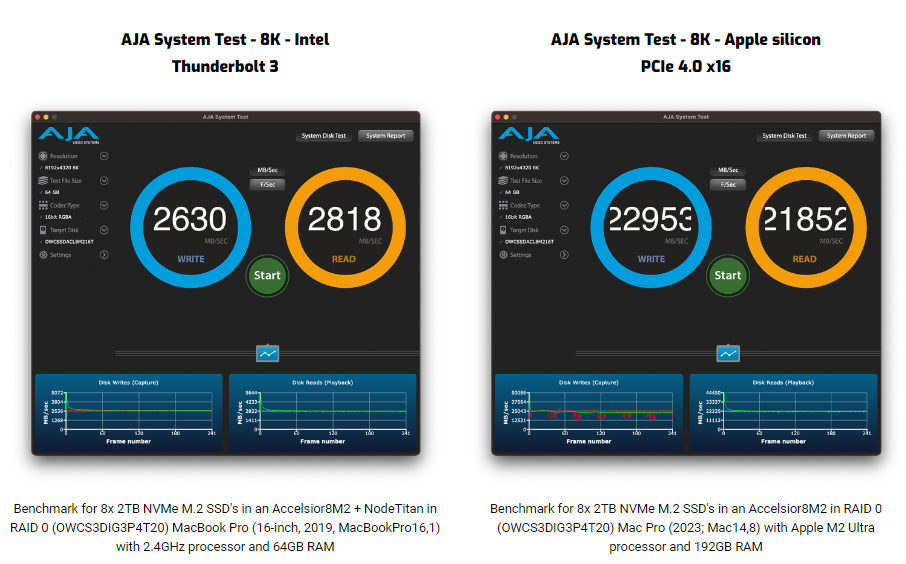Viewport: 906px width, 564px height.
Task: Click heading 'AJA System Test - 8K - Intel'
Action: [225, 39]
